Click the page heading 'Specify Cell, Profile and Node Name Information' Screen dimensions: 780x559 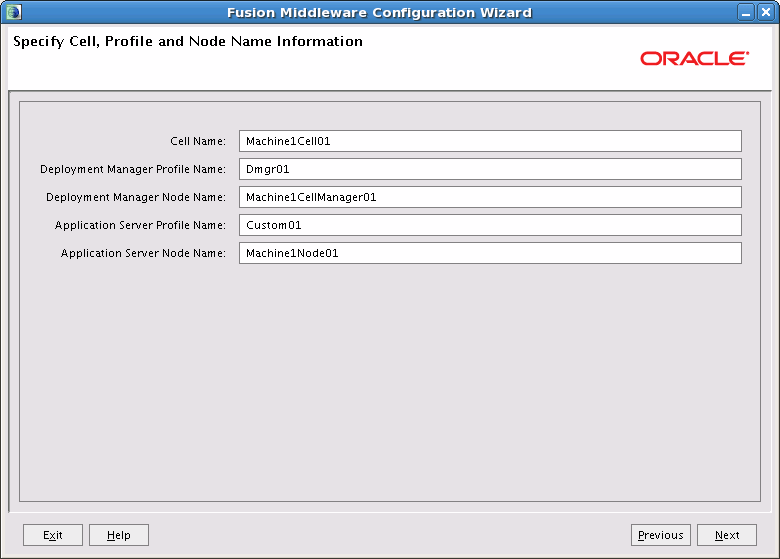click(x=188, y=41)
